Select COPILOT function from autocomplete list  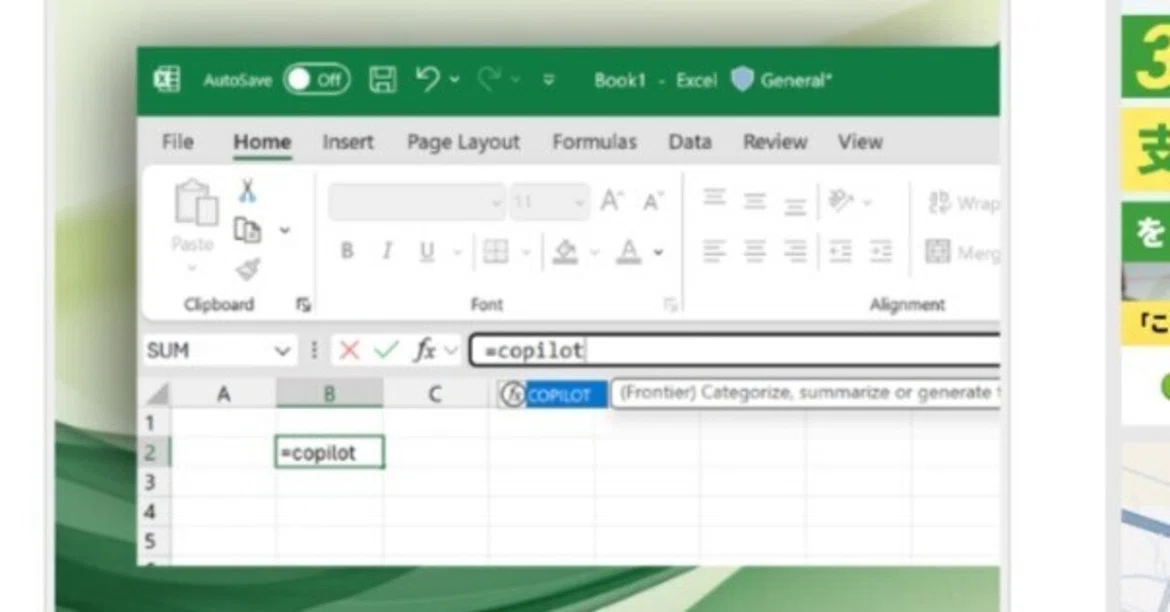pyautogui.click(x=553, y=395)
